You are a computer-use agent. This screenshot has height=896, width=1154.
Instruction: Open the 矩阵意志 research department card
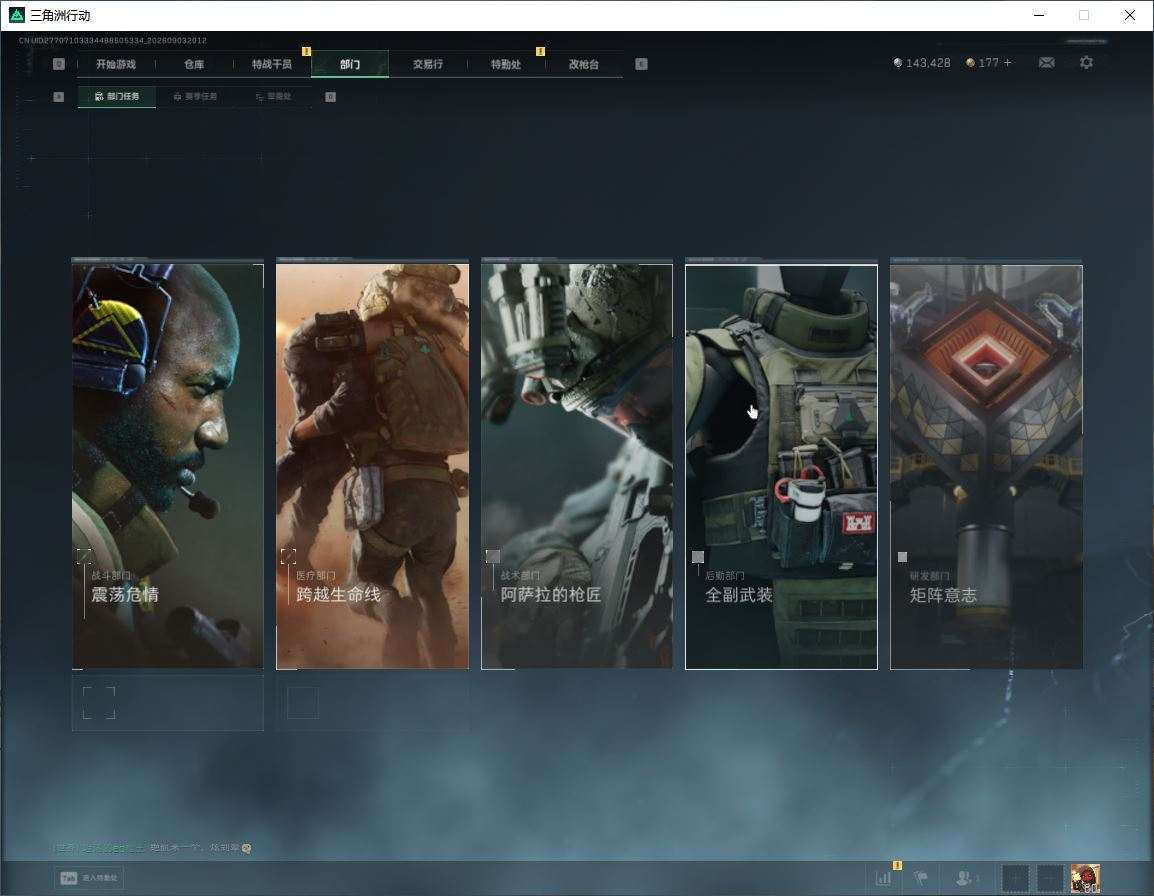[x=986, y=467]
